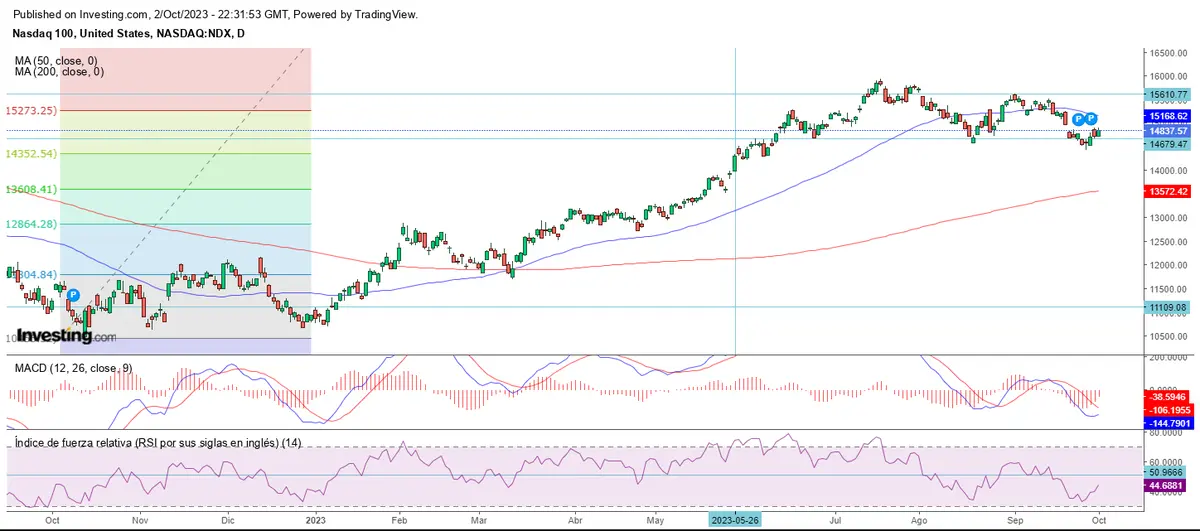Click the 14679.47 horizontal line price label
This screenshot has width=1200, height=531.
tap(1168, 144)
